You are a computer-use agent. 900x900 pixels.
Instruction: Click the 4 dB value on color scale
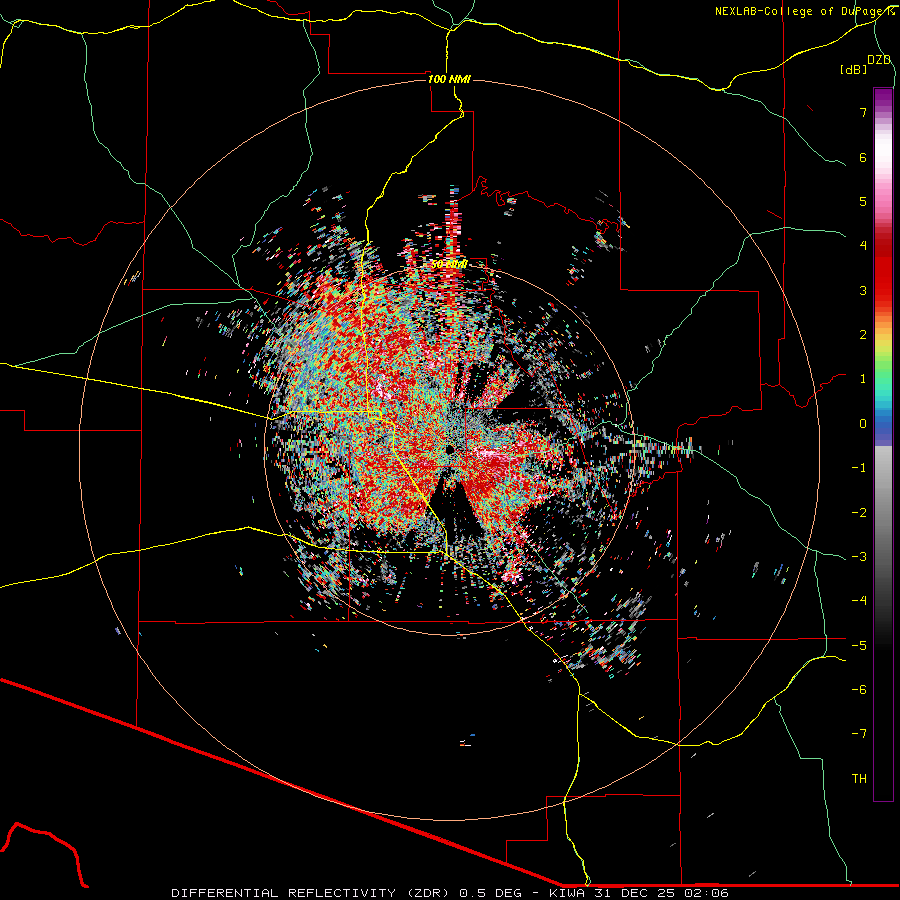pyautogui.click(x=863, y=246)
